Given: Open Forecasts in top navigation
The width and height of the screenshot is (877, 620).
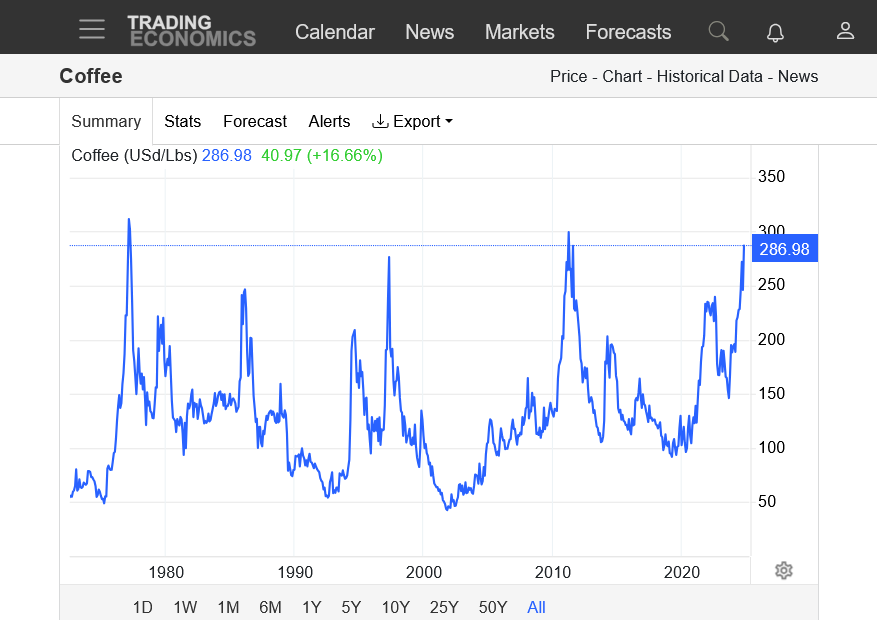Looking at the screenshot, I should [628, 32].
